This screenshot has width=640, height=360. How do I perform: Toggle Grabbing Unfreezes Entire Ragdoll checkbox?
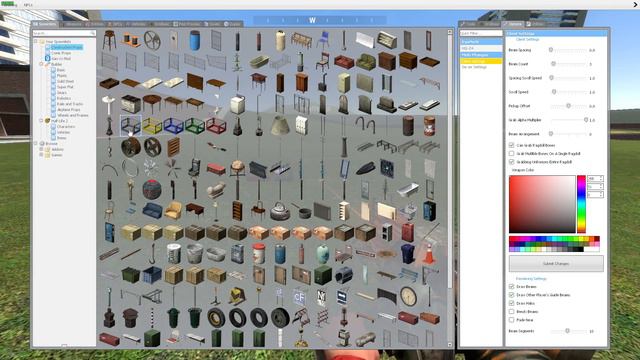click(511, 162)
